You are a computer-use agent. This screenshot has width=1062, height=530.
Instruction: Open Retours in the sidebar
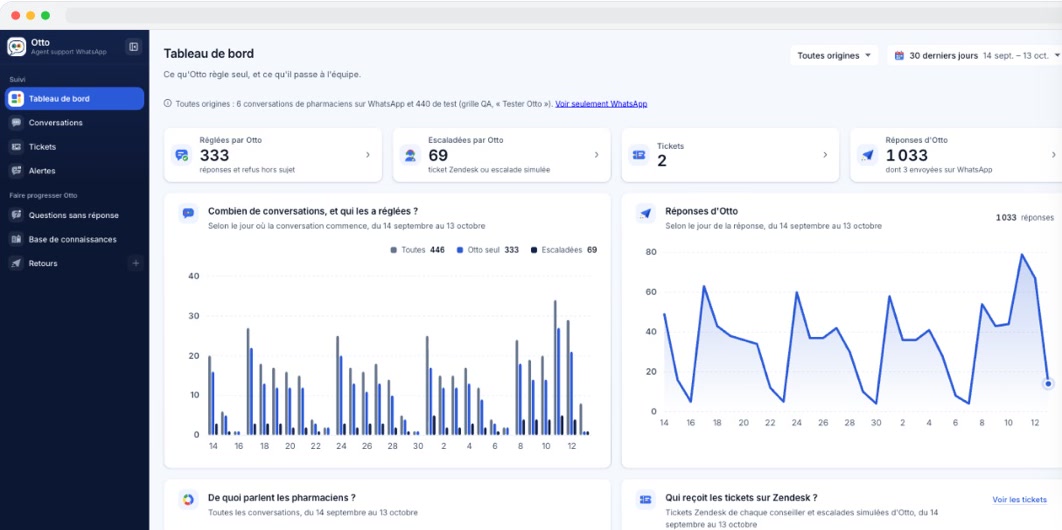[x=66, y=263]
